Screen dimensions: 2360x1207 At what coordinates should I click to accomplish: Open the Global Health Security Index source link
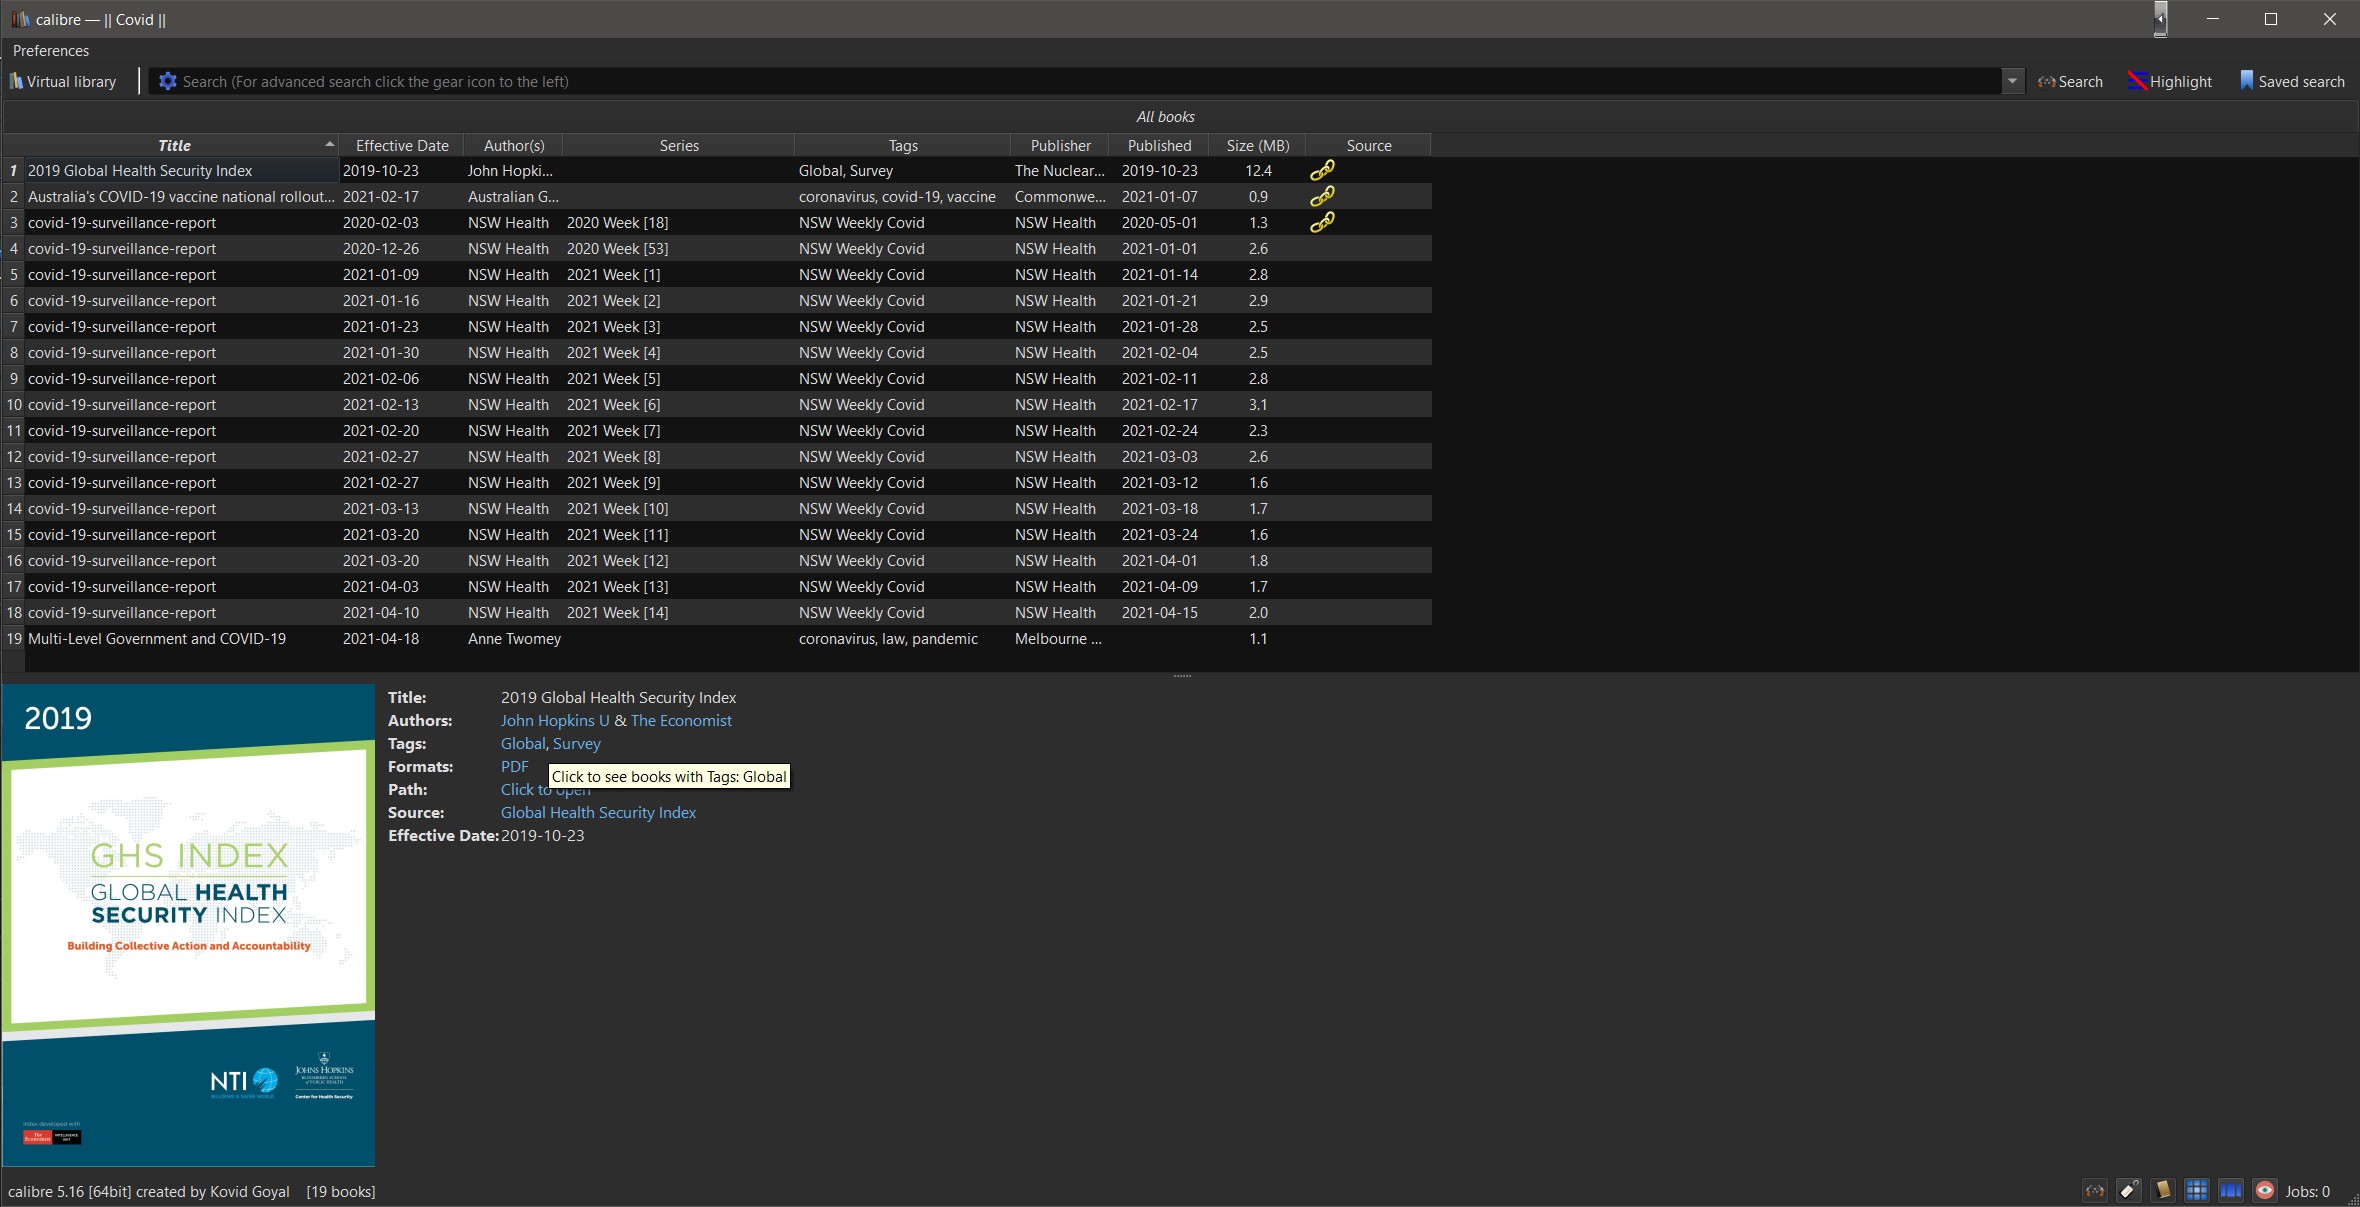click(598, 813)
